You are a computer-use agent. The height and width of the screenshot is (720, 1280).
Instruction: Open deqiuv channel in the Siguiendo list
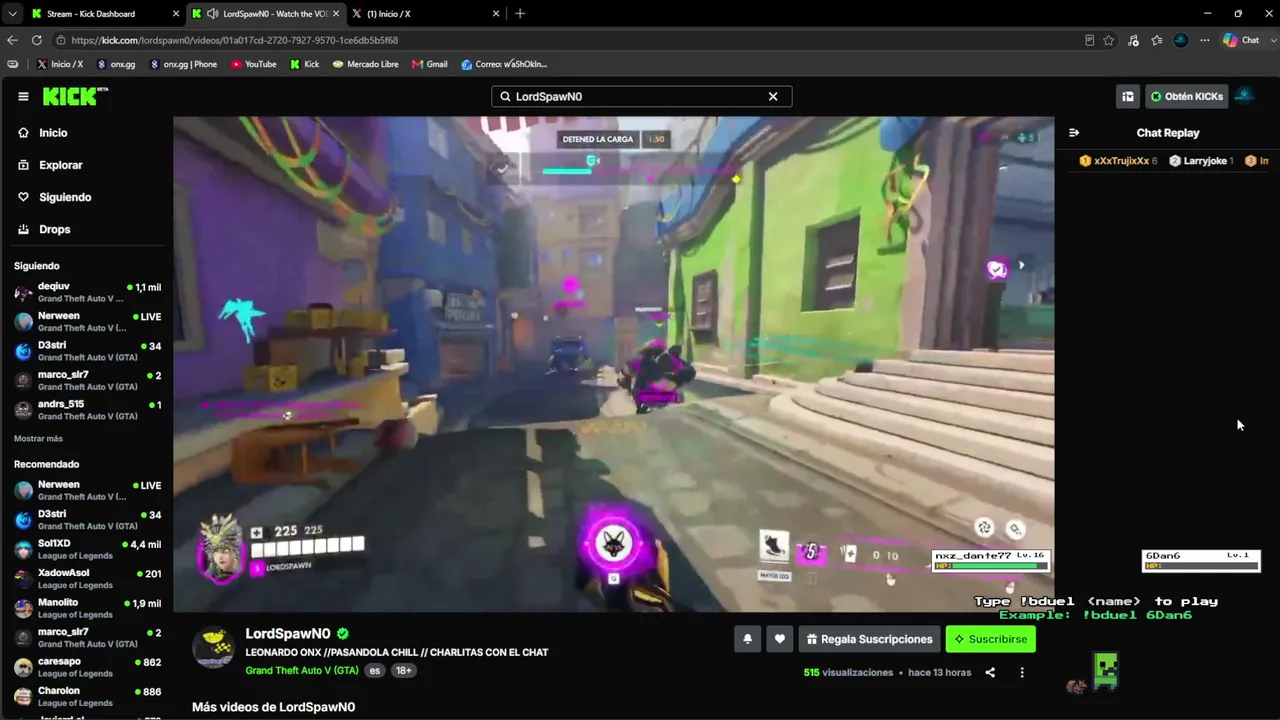point(87,292)
